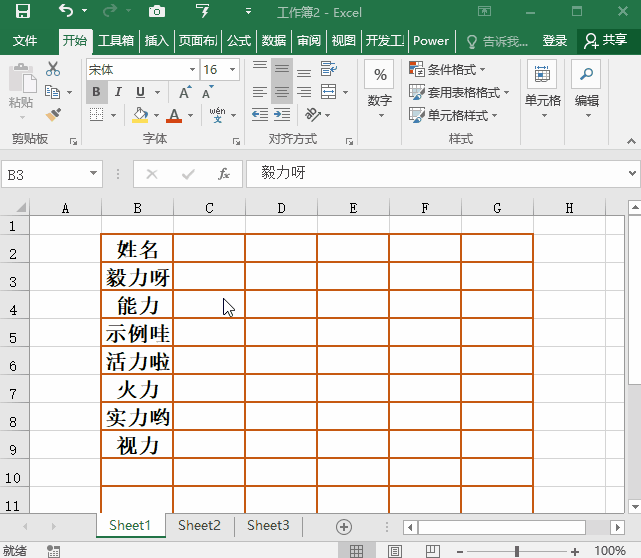The image size is (641, 558).
Task: Click the camera screenshot icon
Action: tap(157, 11)
